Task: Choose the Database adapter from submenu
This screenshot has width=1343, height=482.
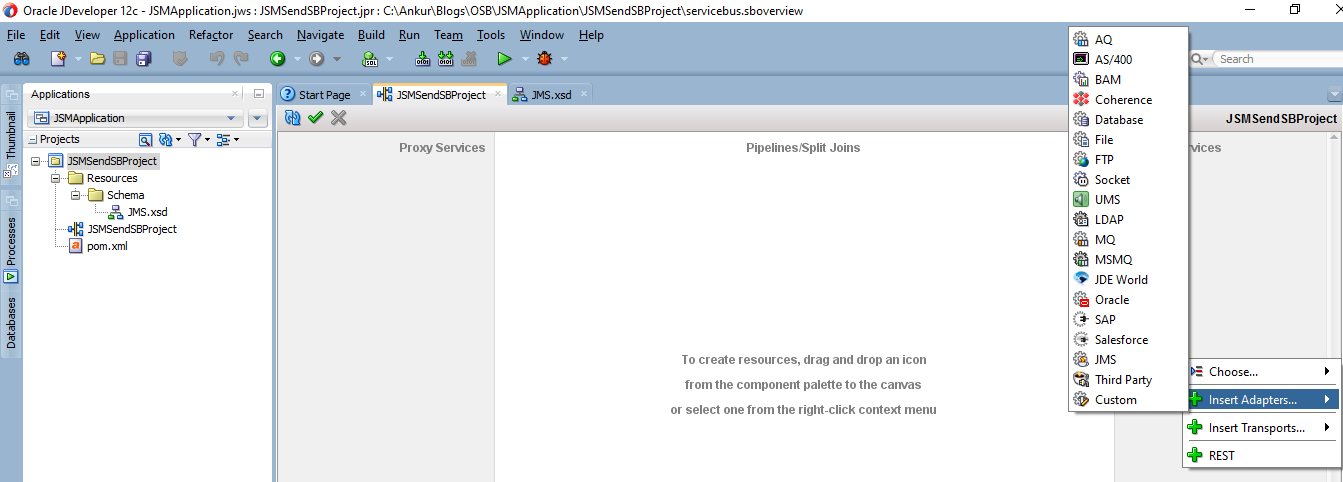Action: point(1118,120)
